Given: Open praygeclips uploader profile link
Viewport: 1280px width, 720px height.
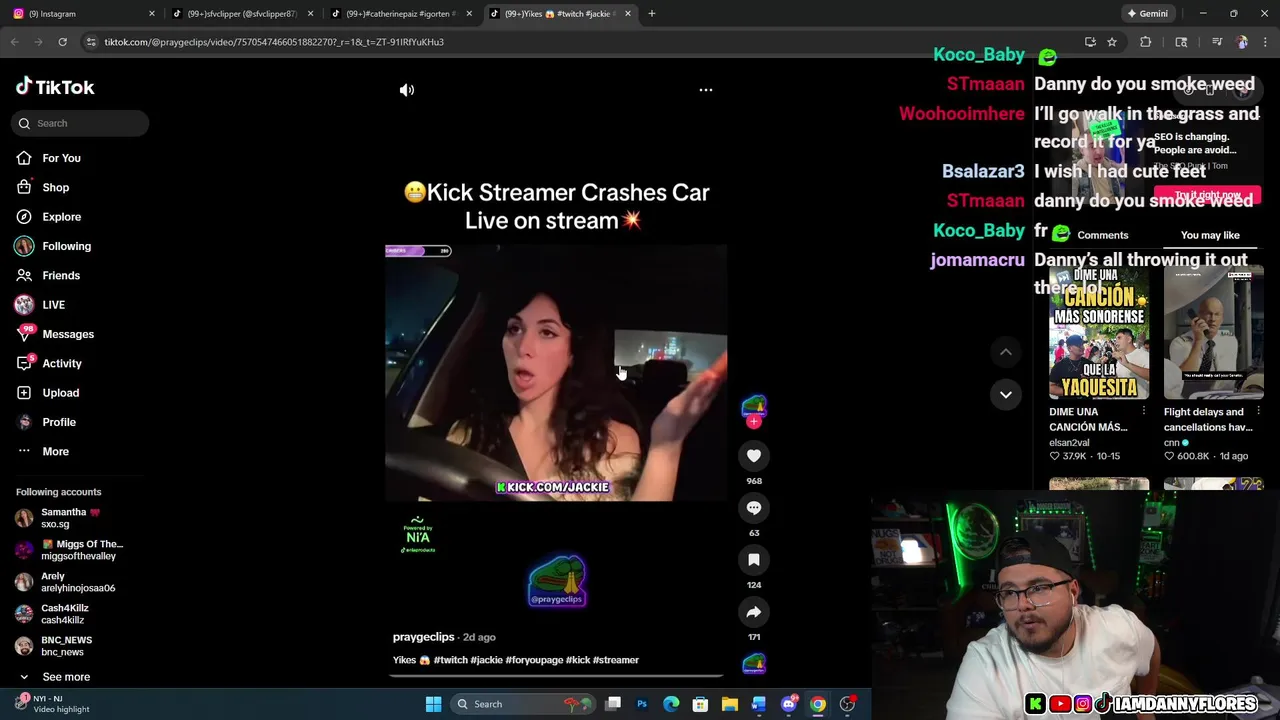Looking at the screenshot, I should point(423,637).
